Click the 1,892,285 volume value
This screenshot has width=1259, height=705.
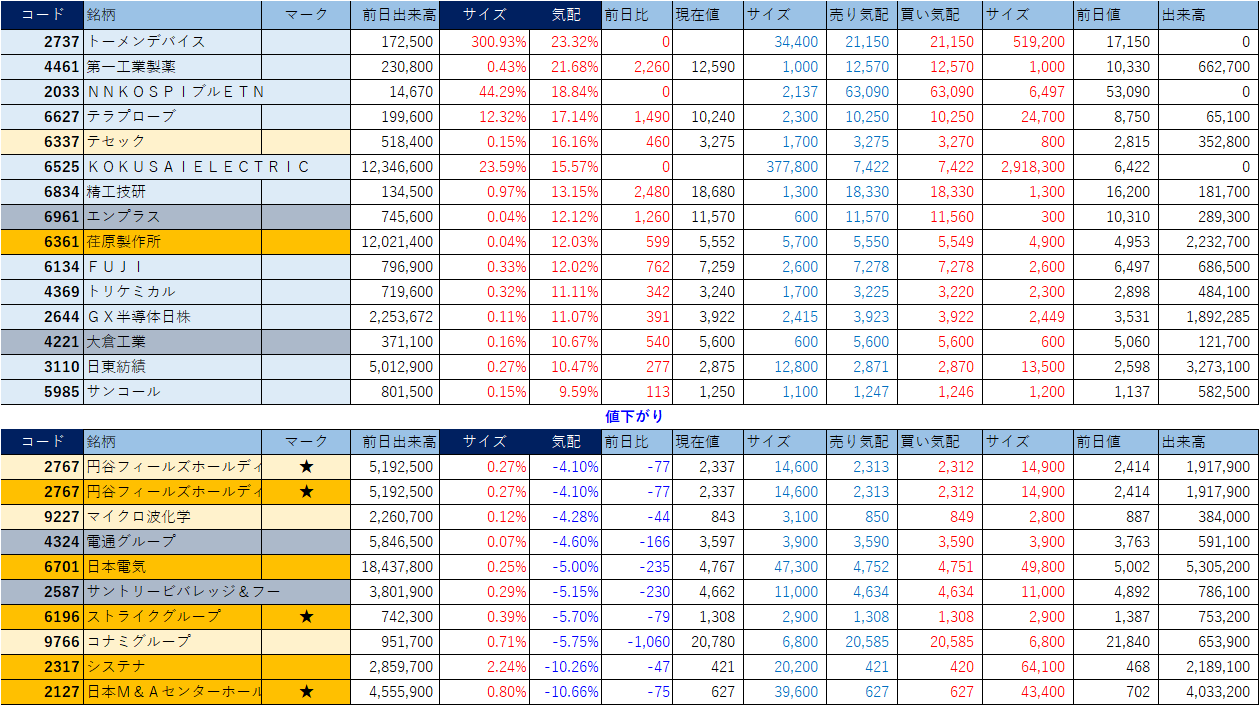(x=1219, y=317)
